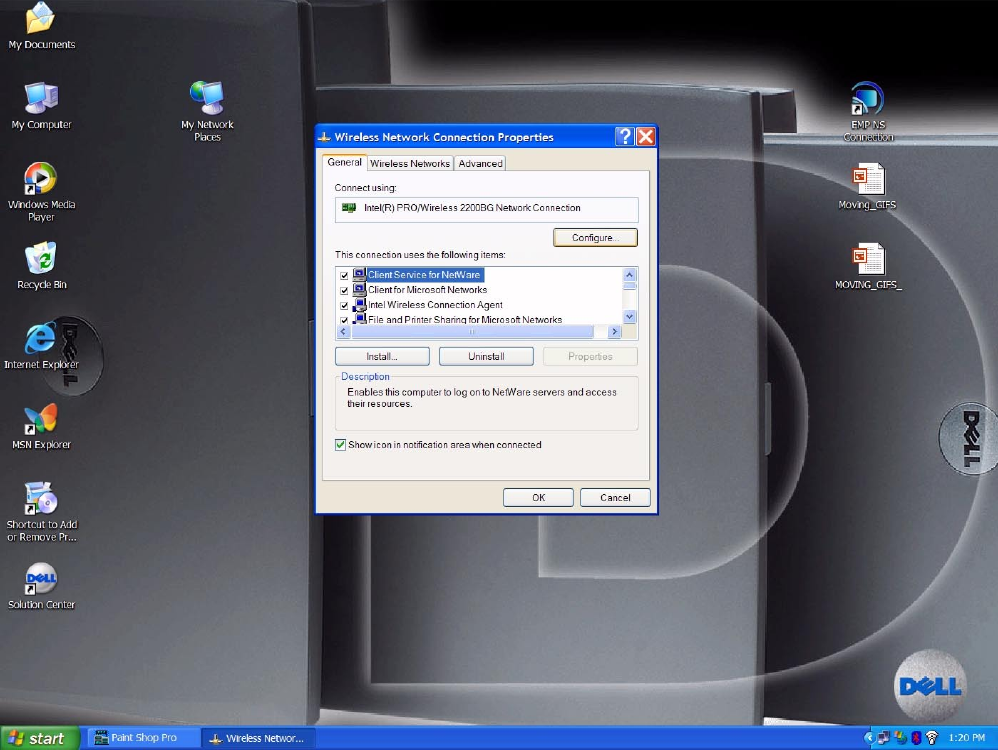Cancel the connection properties dialog
This screenshot has height=750, width=998.
click(x=615, y=497)
